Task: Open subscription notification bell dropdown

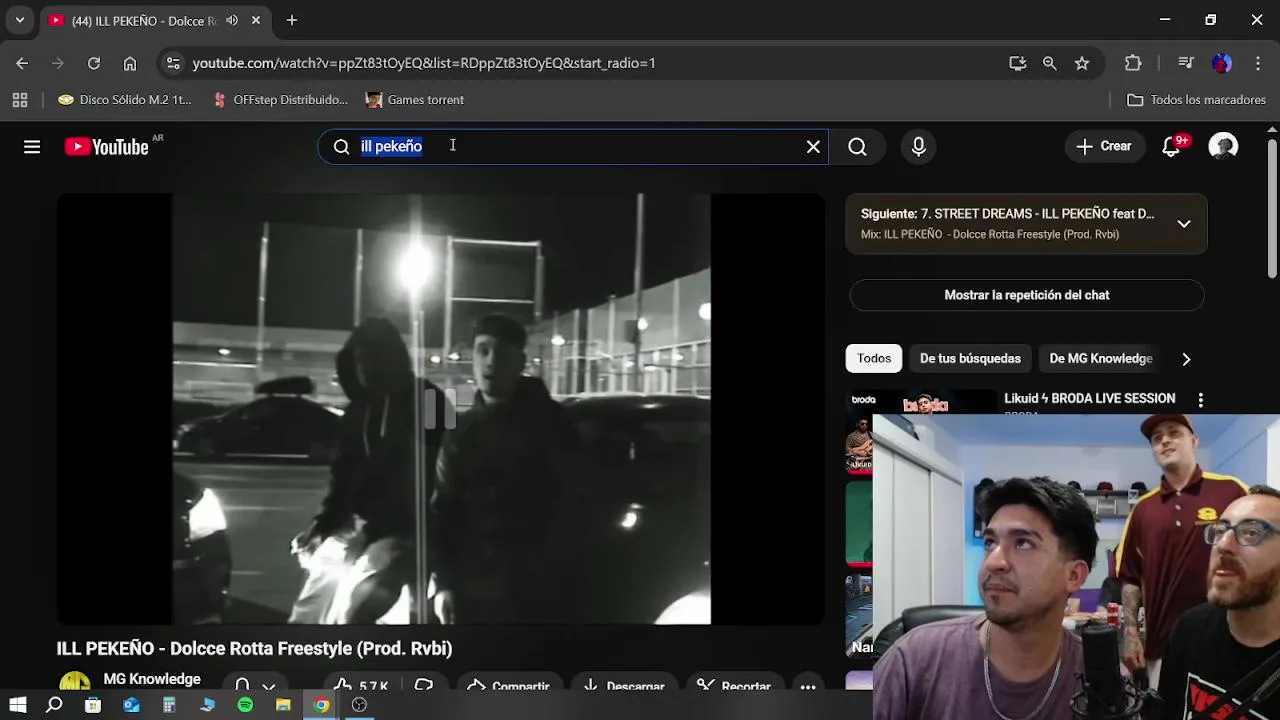Action: tap(254, 685)
